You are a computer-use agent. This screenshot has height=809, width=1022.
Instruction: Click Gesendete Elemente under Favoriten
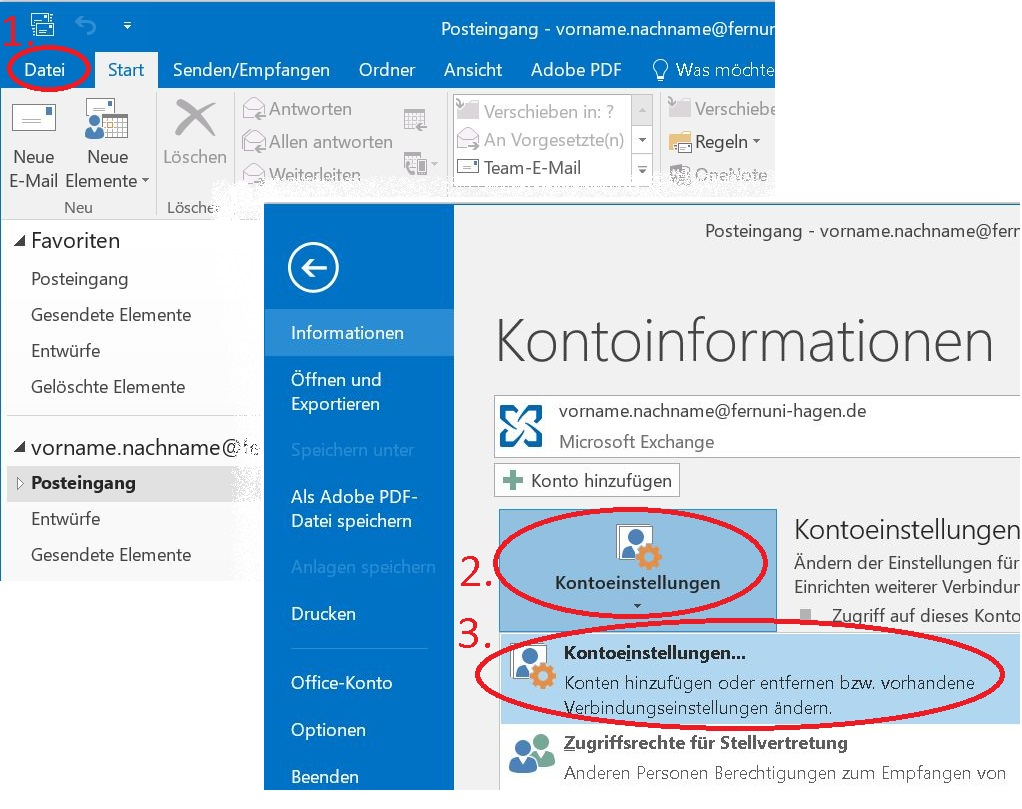coord(111,315)
